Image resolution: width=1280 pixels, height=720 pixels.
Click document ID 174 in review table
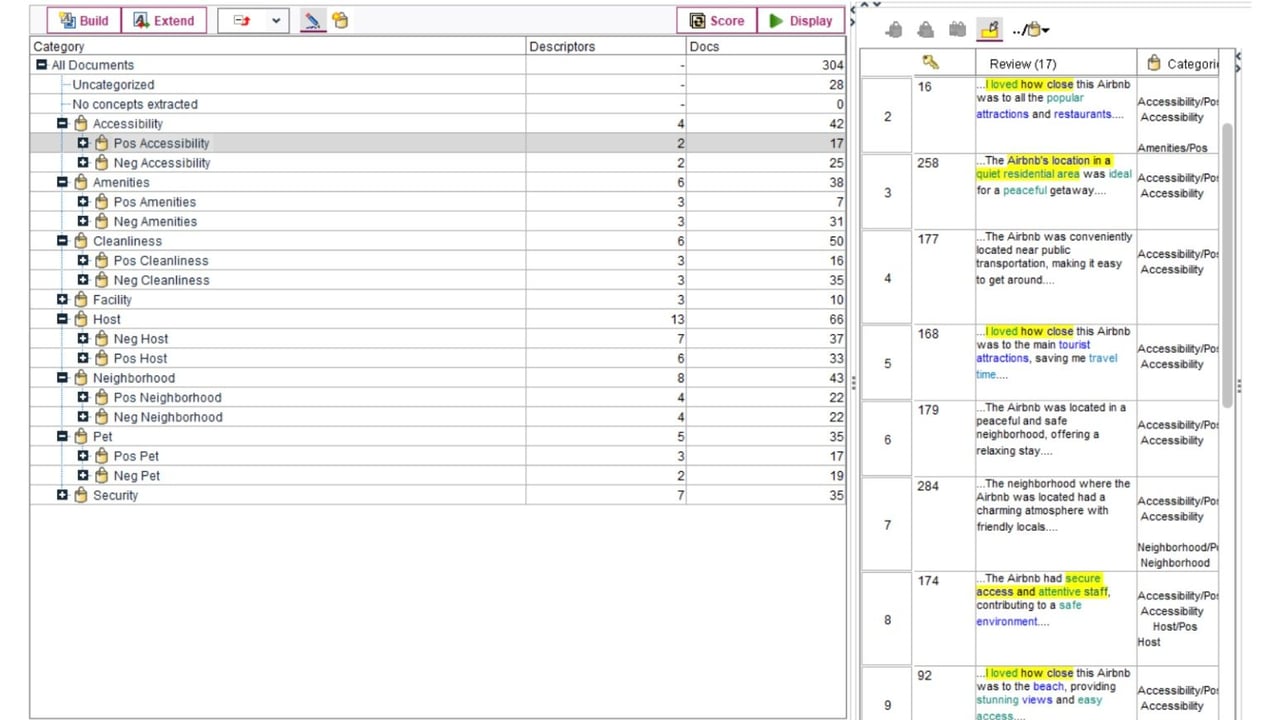(928, 581)
